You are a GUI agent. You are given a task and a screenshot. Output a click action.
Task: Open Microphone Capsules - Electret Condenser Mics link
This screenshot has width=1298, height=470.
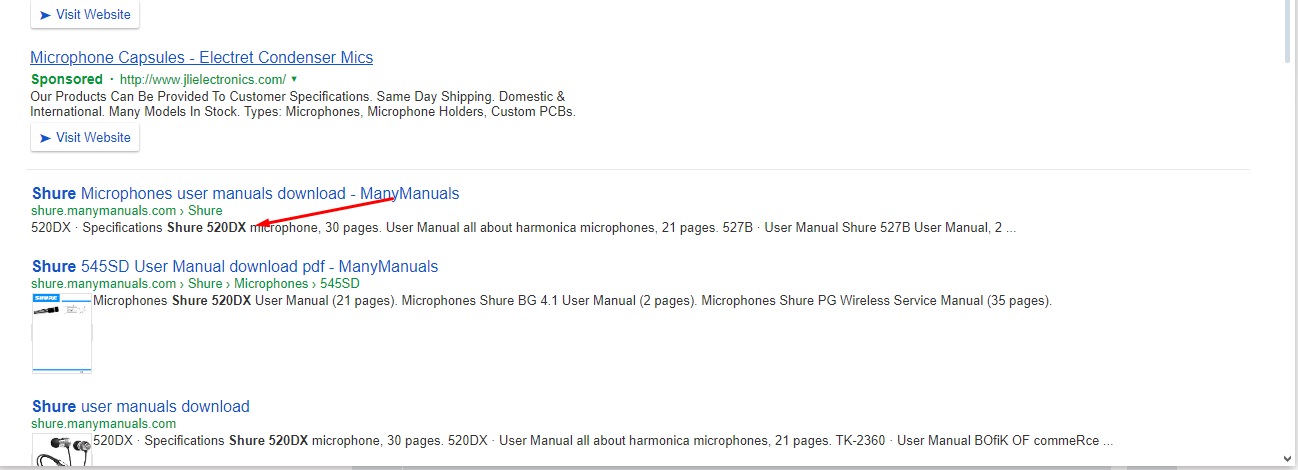click(202, 58)
